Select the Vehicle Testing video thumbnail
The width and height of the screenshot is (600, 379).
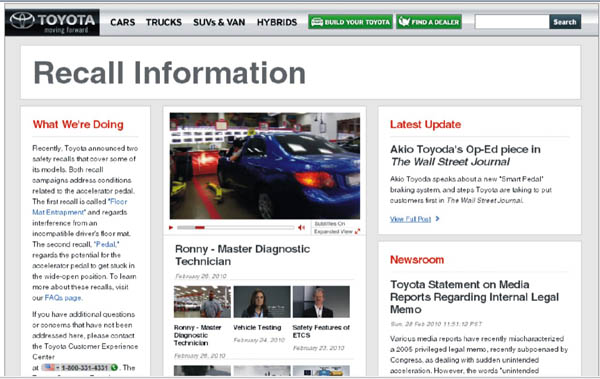(x=262, y=302)
